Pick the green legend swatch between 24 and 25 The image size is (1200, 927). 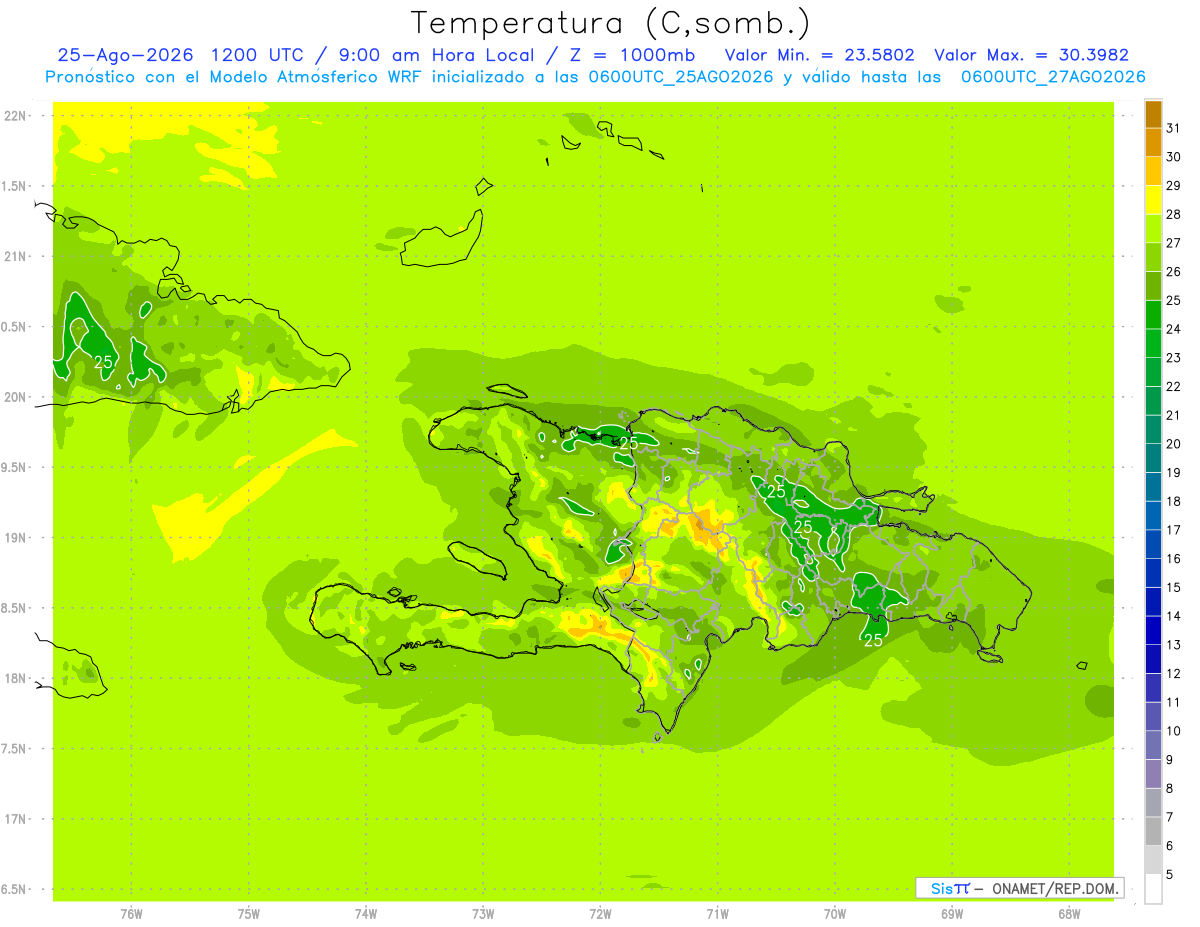(1153, 315)
